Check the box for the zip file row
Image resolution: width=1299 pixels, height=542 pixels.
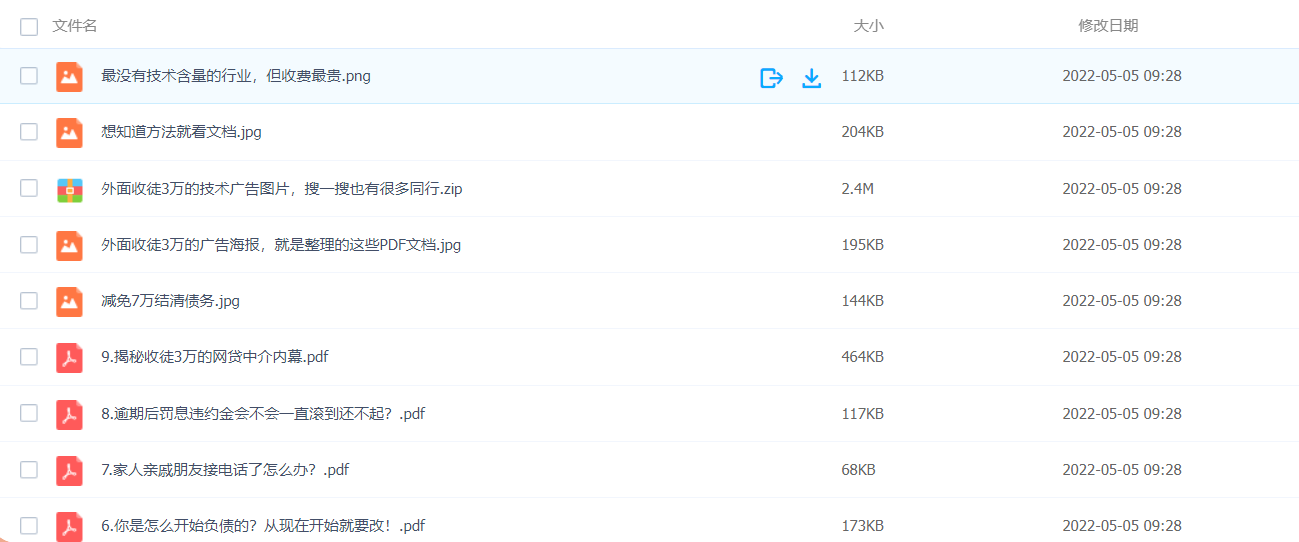(29, 189)
